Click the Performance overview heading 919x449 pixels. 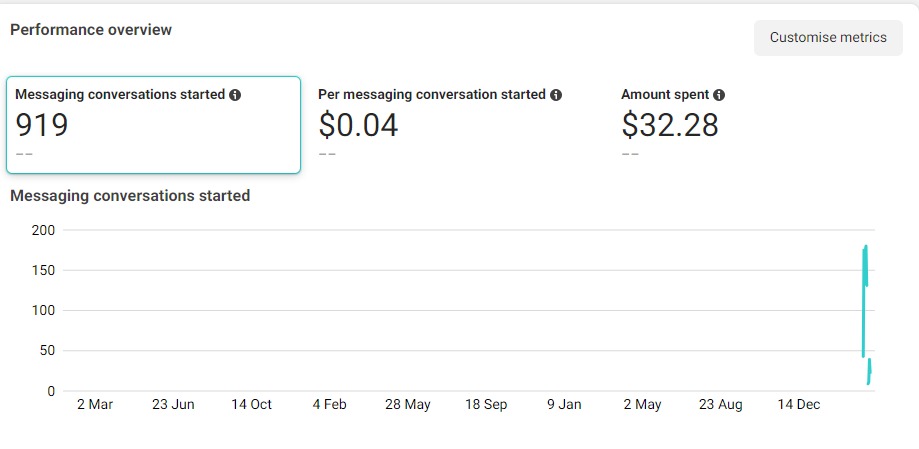(x=91, y=30)
